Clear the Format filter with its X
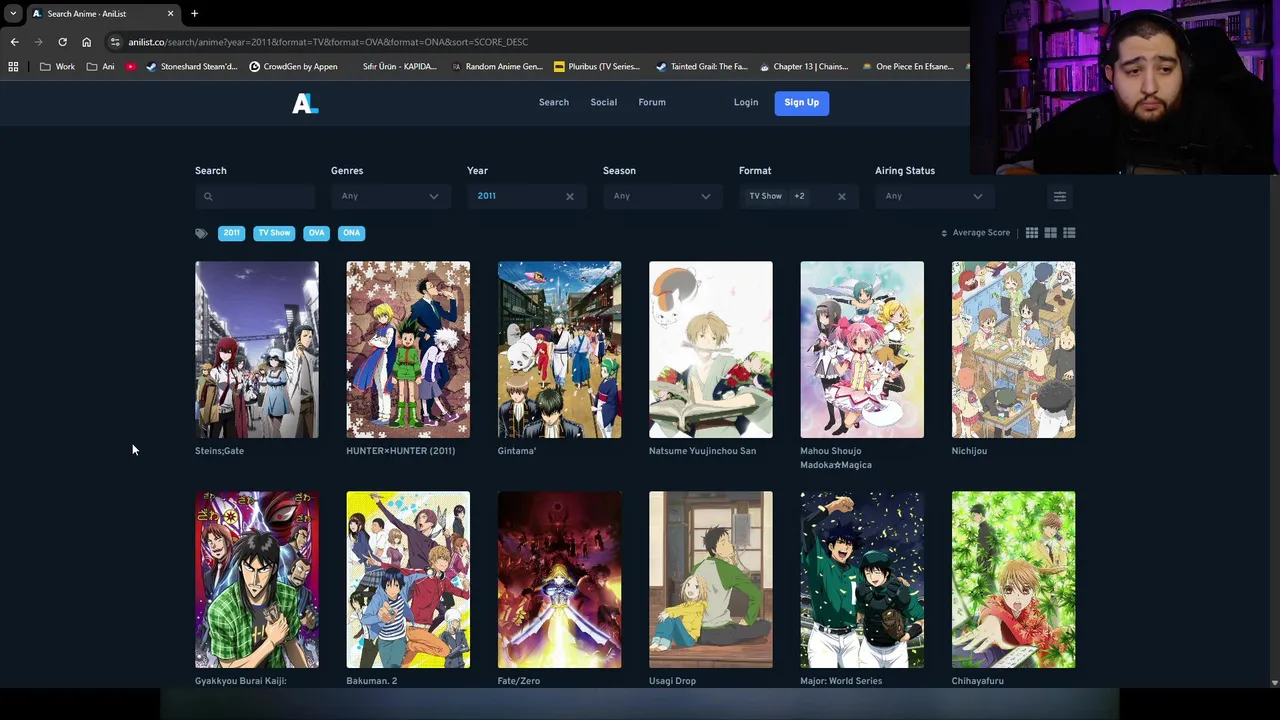This screenshot has height=720, width=1280. click(842, 196)
